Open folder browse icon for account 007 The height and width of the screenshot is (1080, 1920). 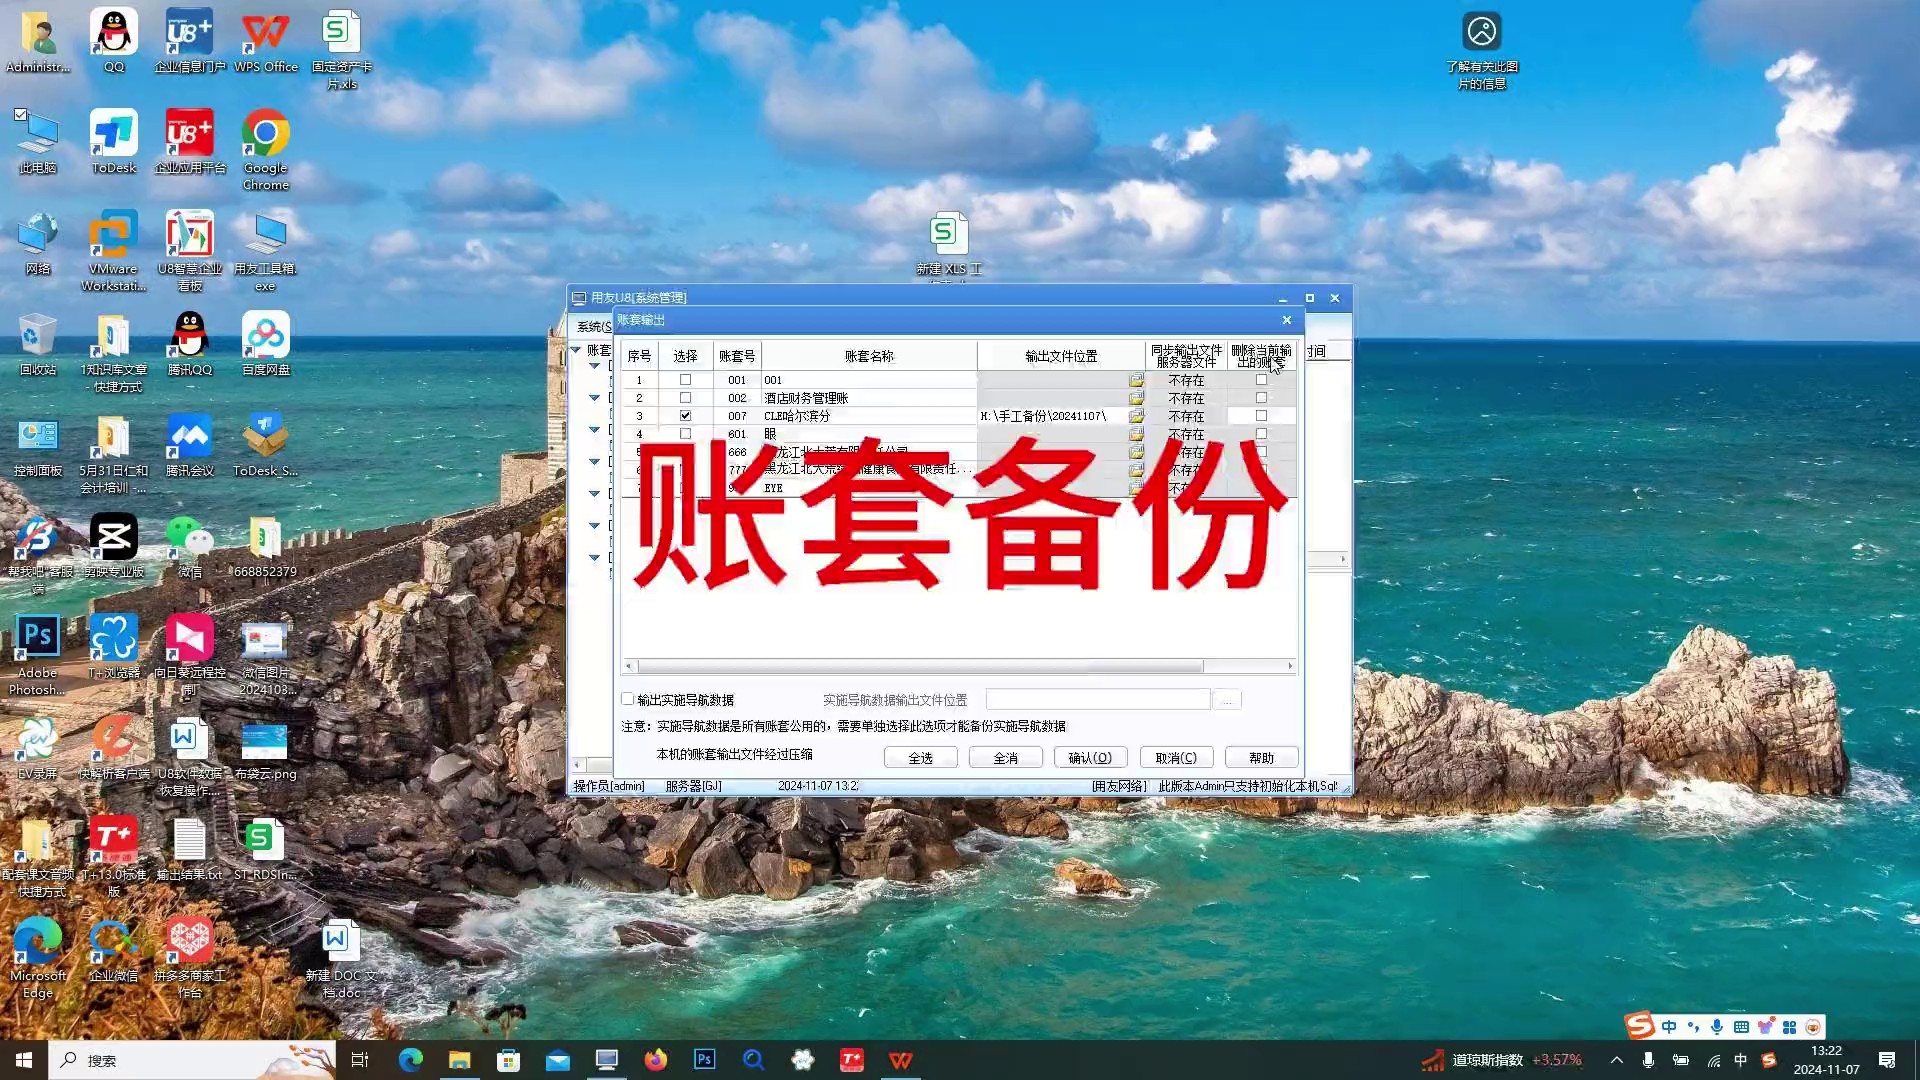coord(1136,416)
